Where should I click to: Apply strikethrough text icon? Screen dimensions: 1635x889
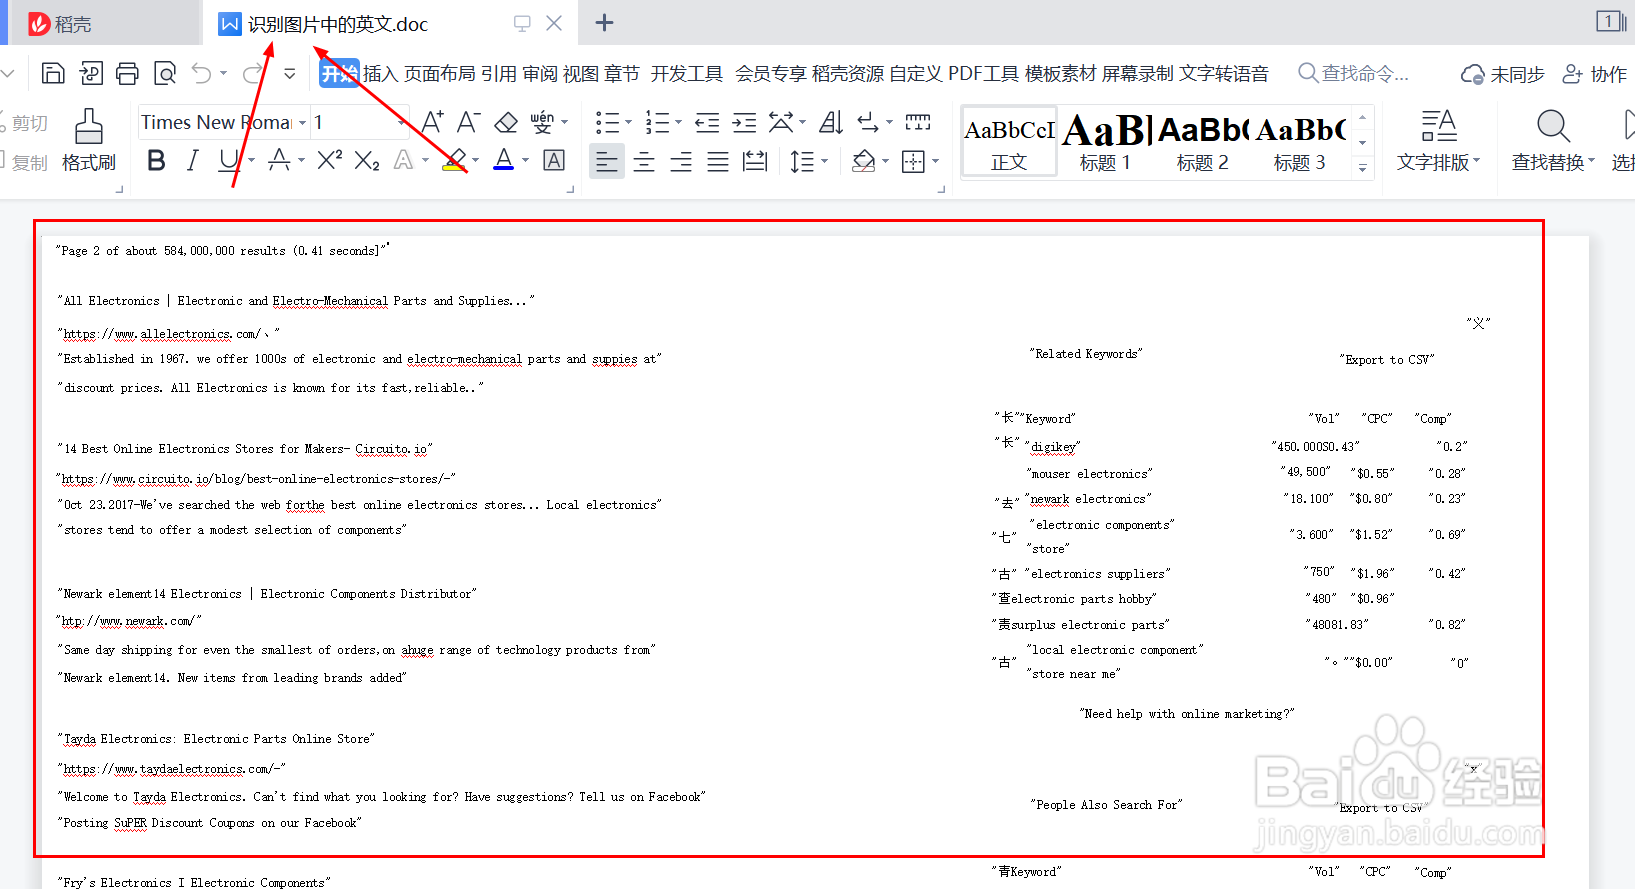(279, 160)
